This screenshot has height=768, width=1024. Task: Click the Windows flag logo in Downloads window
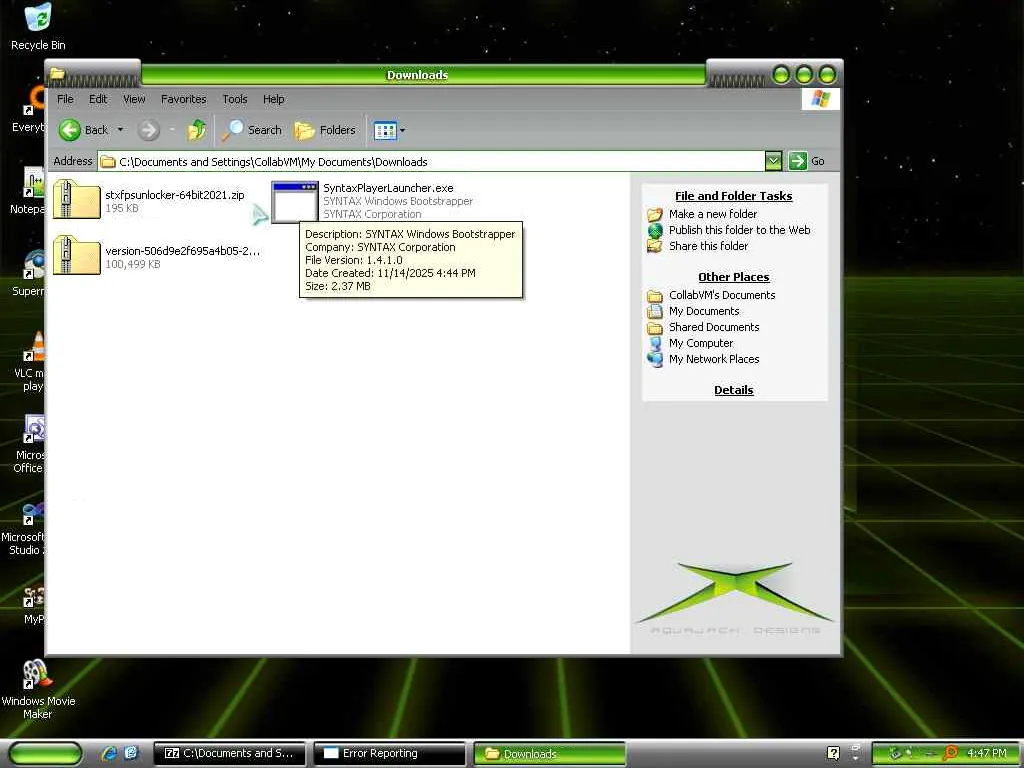point(820,99)
